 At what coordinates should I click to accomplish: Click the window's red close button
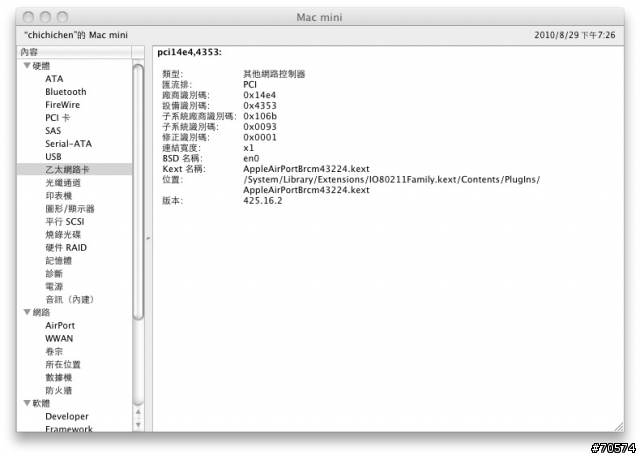coord(28,17)
